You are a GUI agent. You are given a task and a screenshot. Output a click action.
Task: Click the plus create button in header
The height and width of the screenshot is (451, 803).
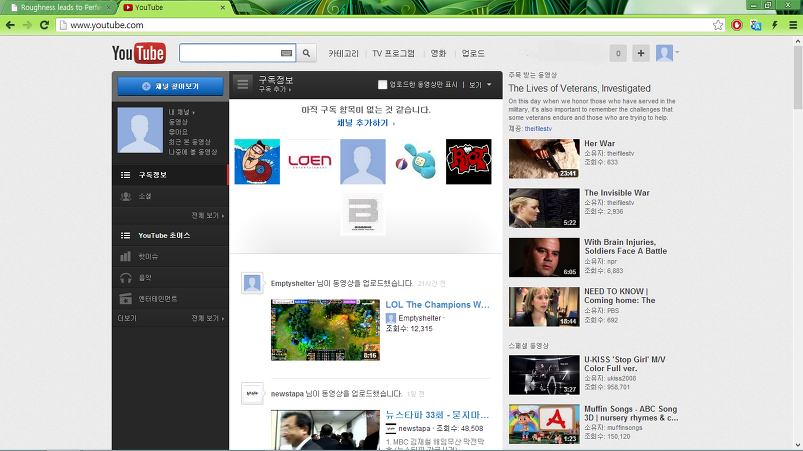641,53
